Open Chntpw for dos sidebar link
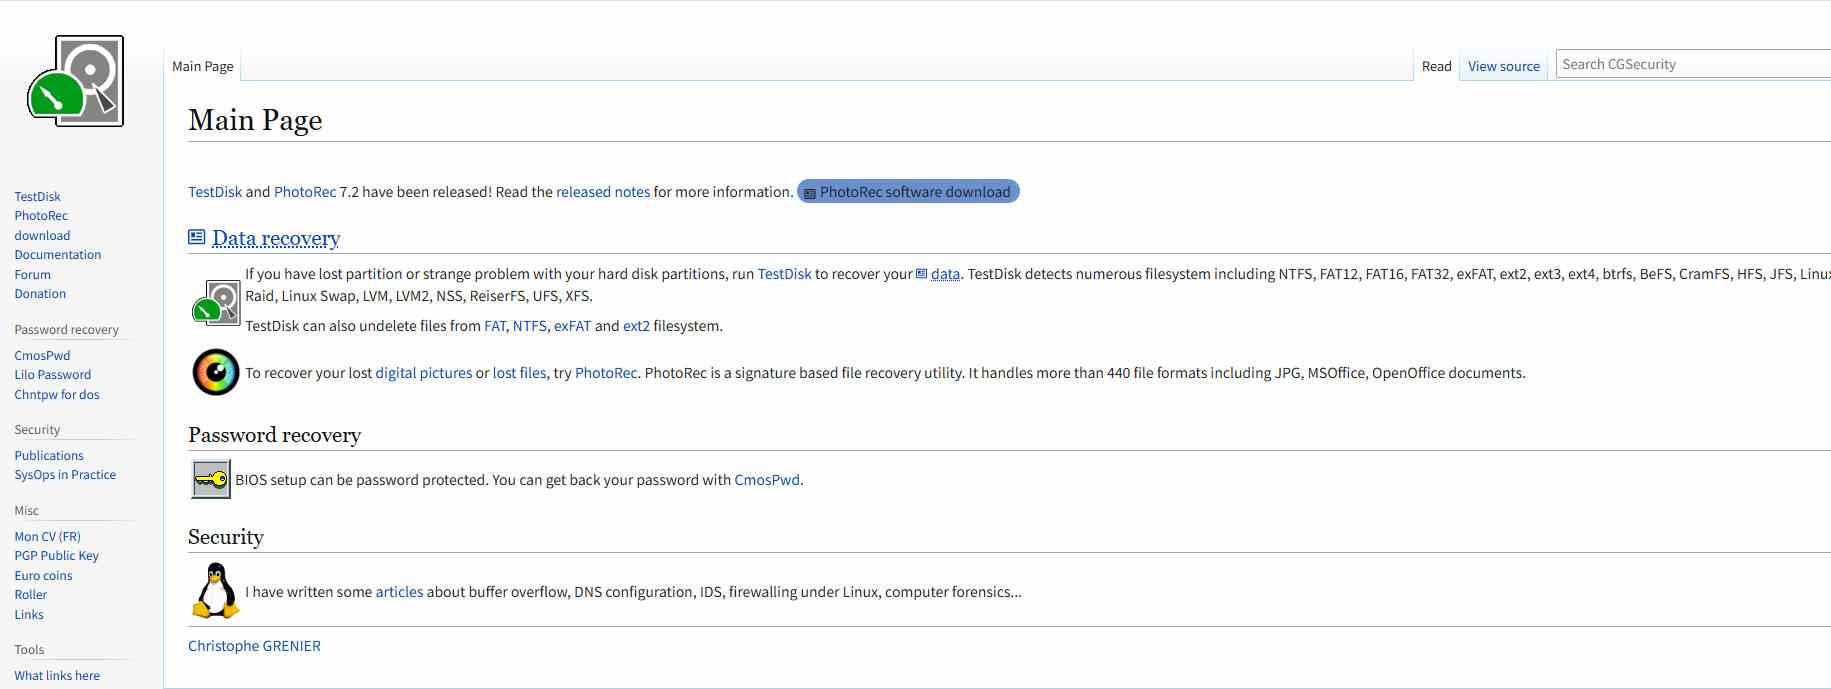This screenshot has height=689, width=1831. coord(57,395)
